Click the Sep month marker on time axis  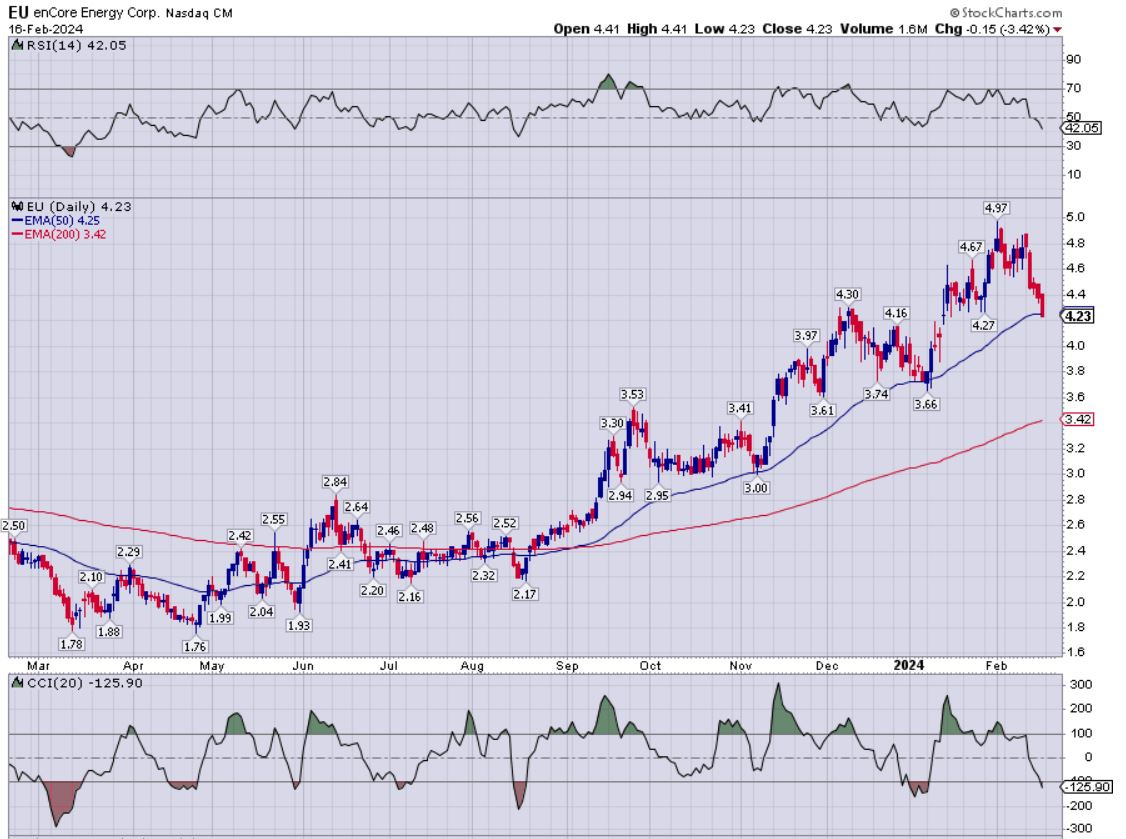coord(567,666)
